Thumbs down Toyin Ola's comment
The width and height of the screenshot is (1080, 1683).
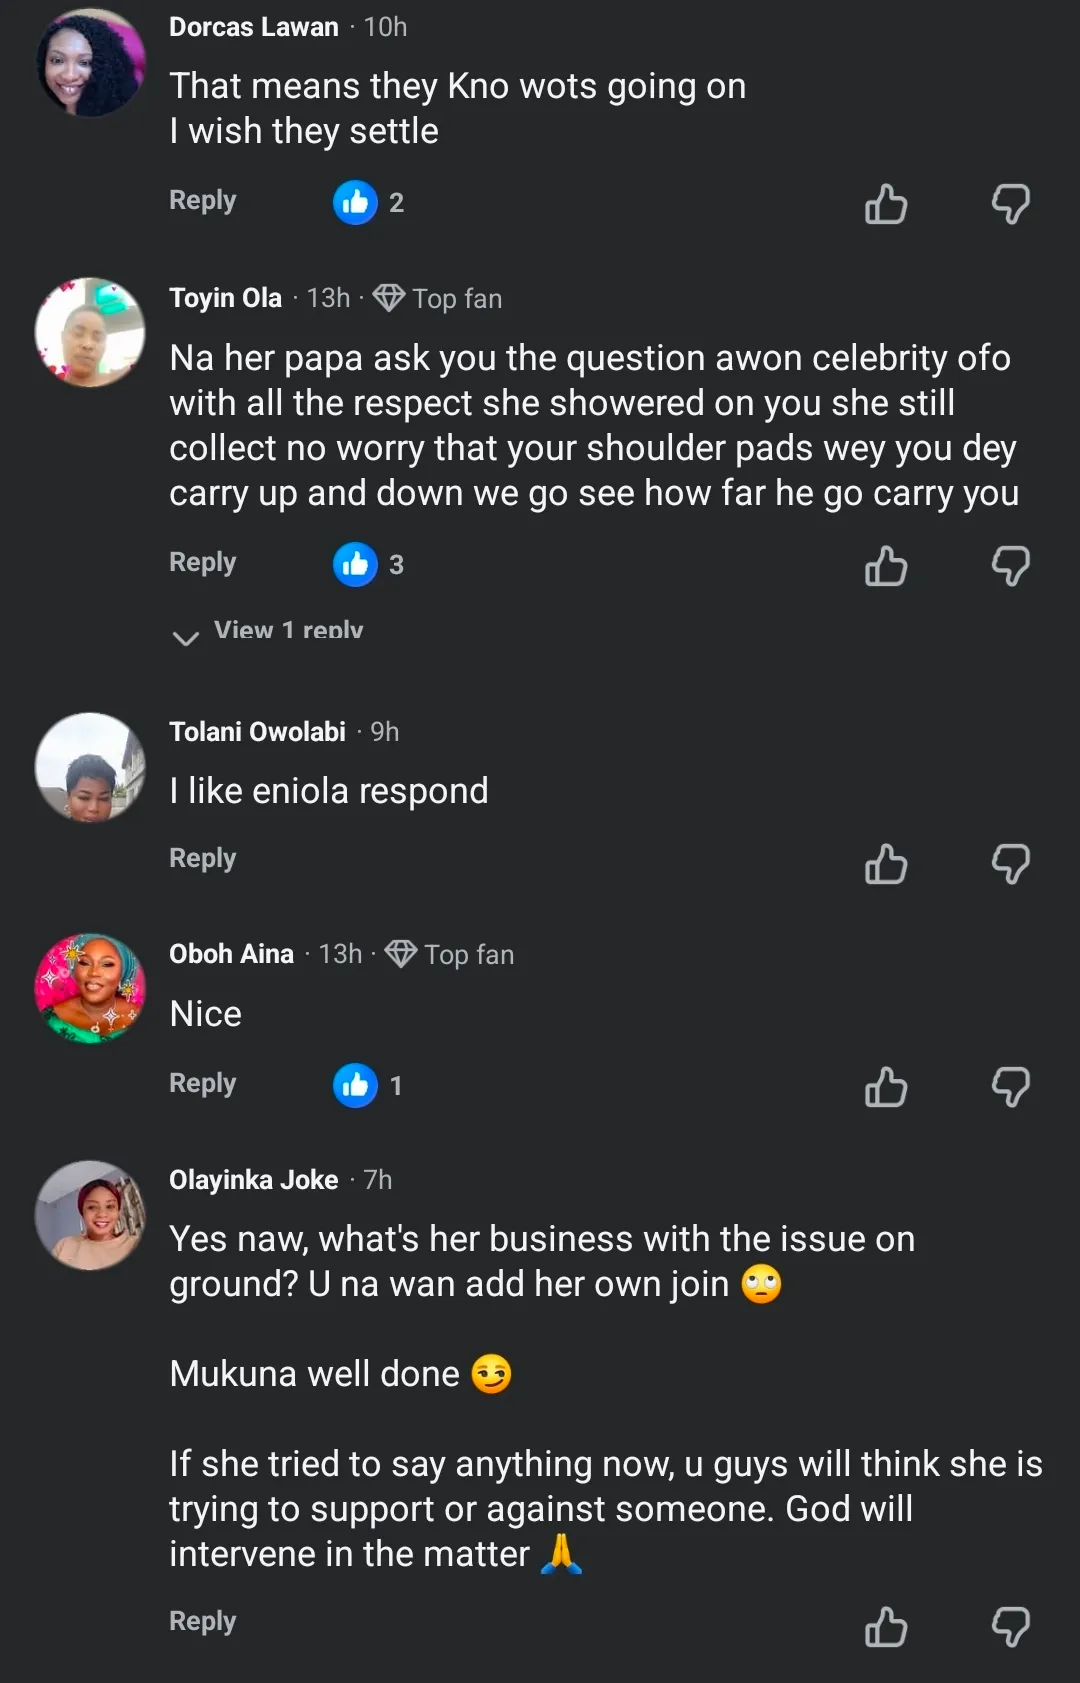[1010, 566]
